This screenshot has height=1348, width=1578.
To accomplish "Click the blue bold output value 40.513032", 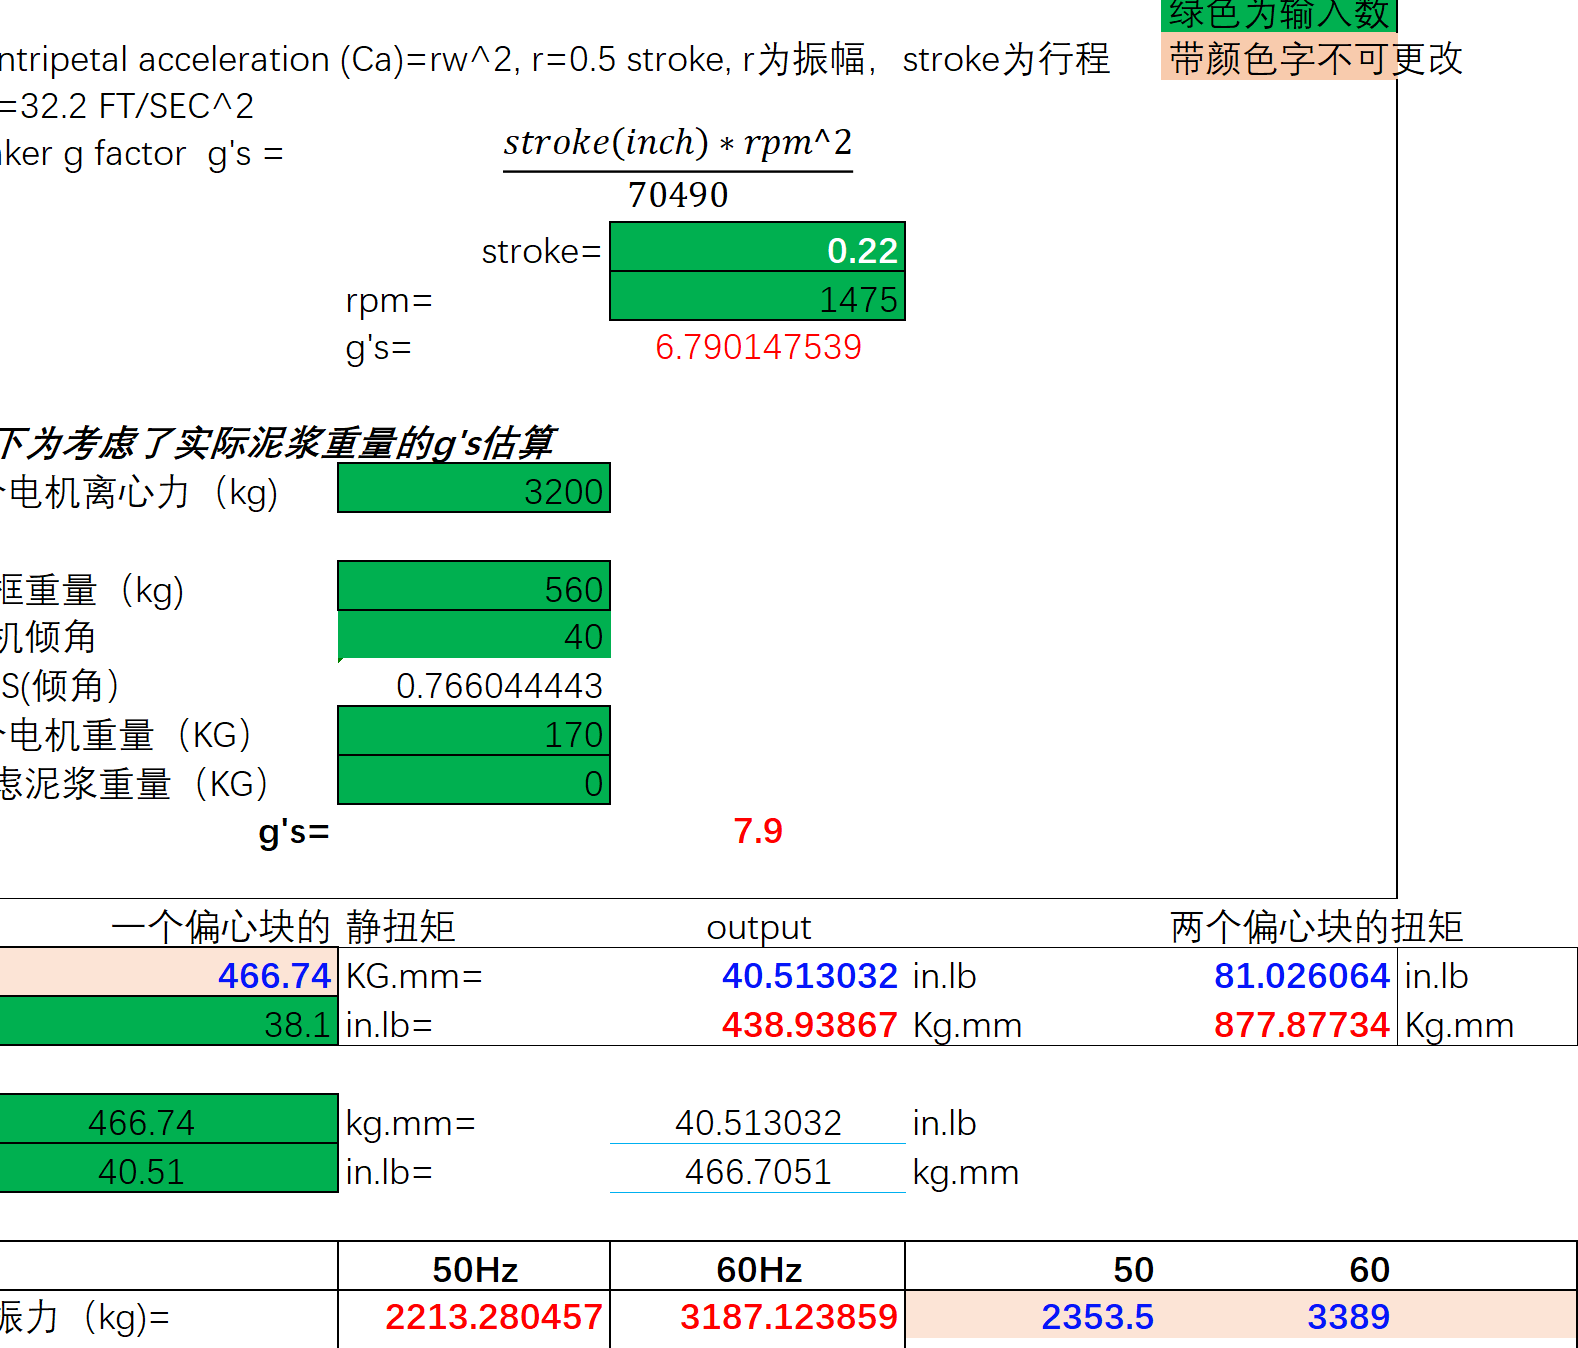I will coord(810,976).
